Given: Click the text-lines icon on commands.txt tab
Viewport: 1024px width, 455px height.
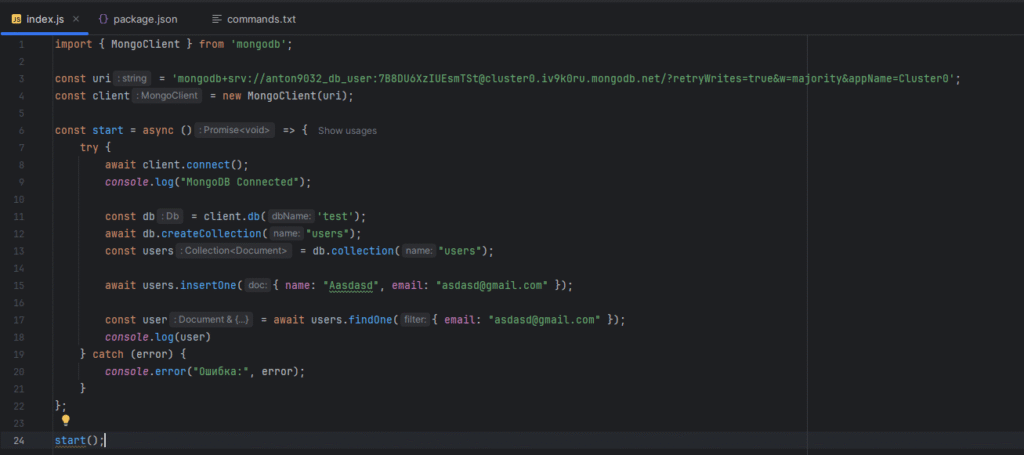Looking at the screenshot, I should point(217,19).
